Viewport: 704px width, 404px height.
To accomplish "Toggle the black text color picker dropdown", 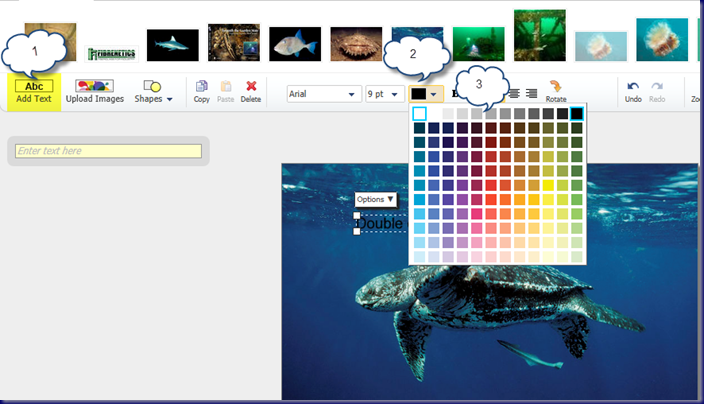I will (x=425, y=94).
